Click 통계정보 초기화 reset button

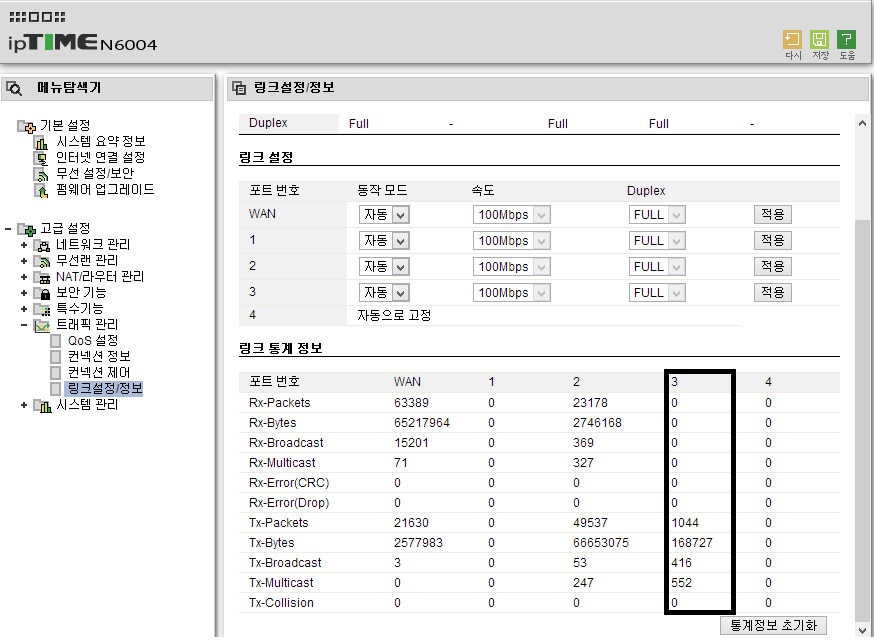tap(773, 625)
